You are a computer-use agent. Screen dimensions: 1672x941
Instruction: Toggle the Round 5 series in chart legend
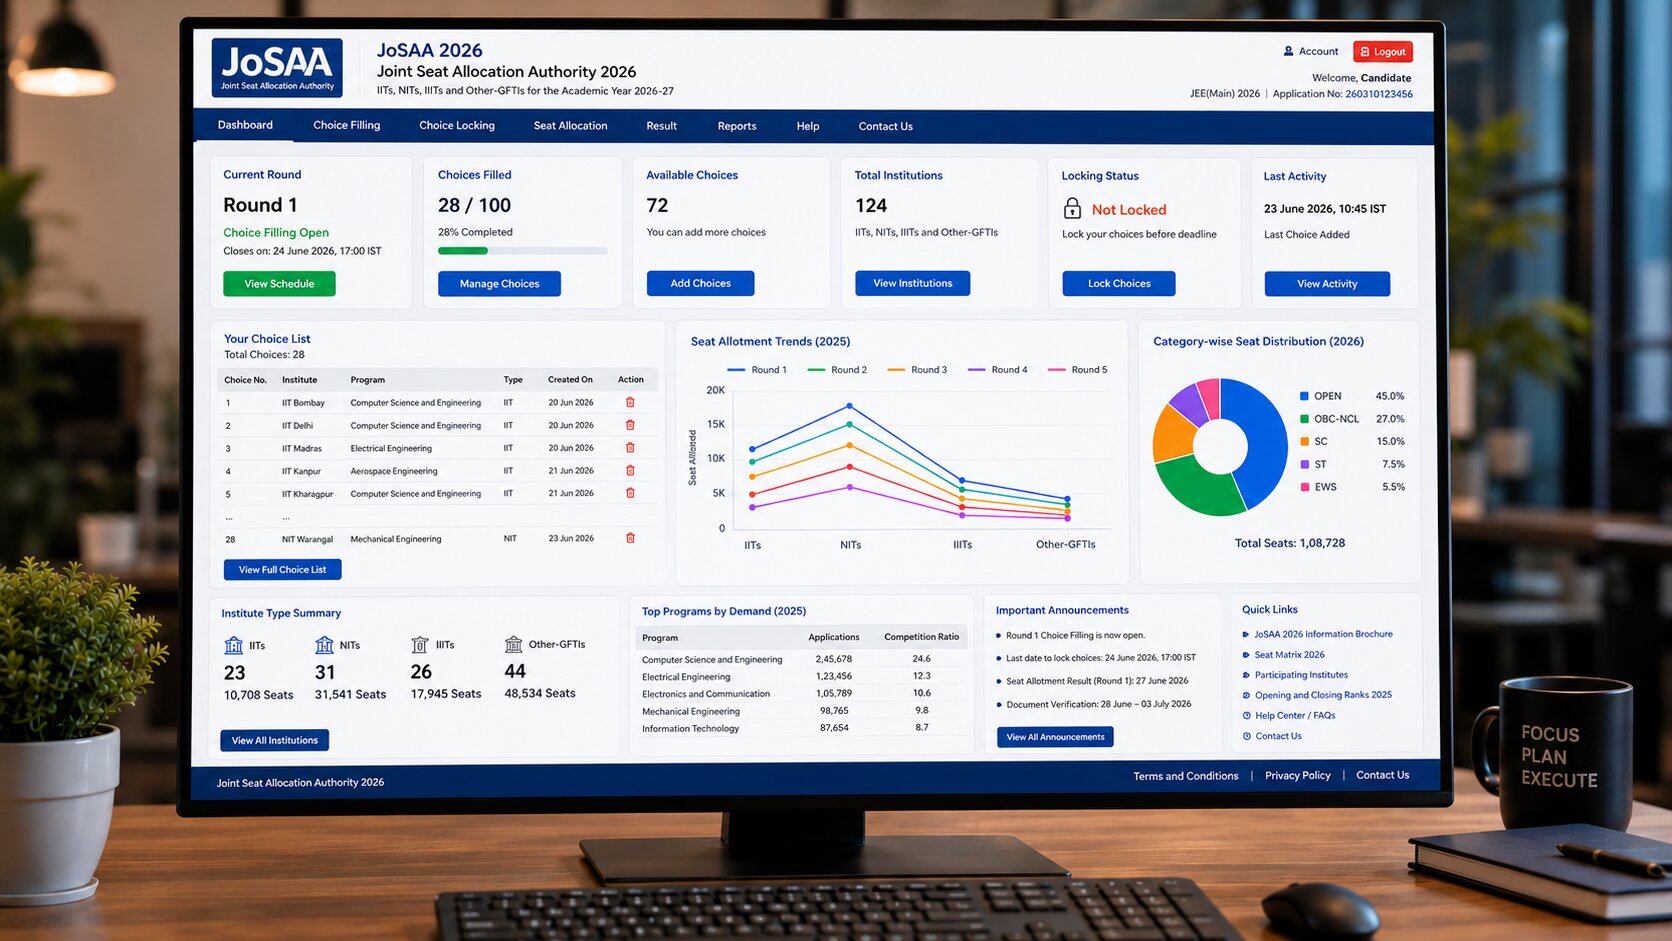pos(1077,370)
